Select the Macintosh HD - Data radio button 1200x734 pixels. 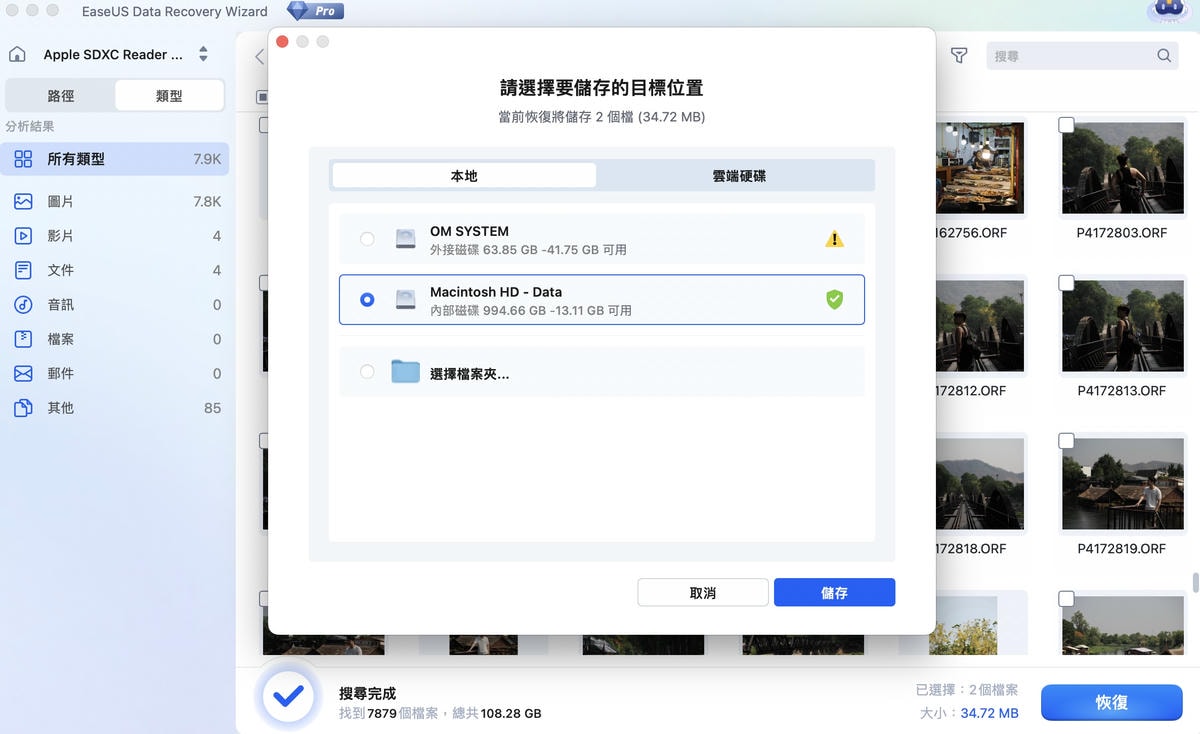coord(367,300)
